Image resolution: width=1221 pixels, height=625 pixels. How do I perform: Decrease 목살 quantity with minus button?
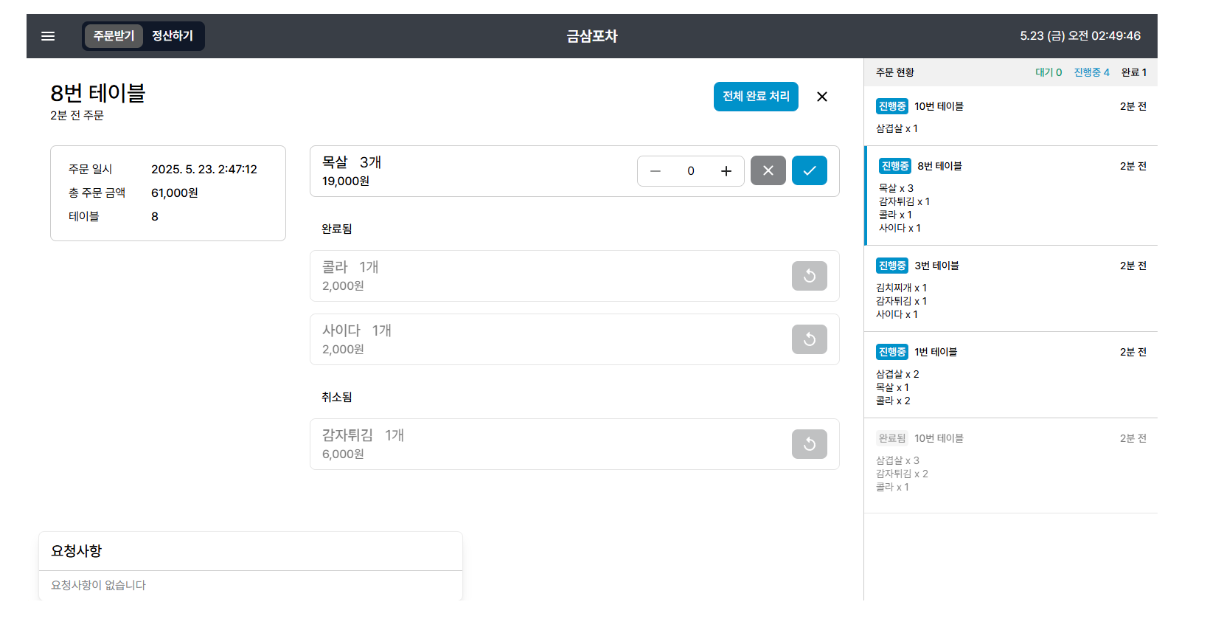[655, 171]
